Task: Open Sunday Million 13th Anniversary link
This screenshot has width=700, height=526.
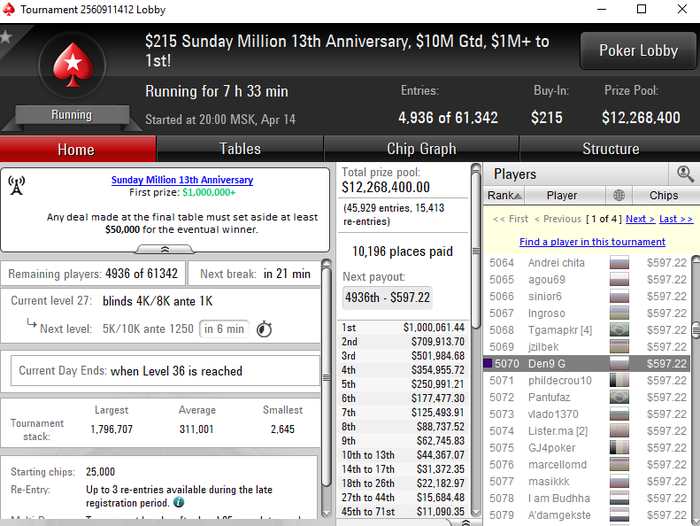Action: click(182, 180)
